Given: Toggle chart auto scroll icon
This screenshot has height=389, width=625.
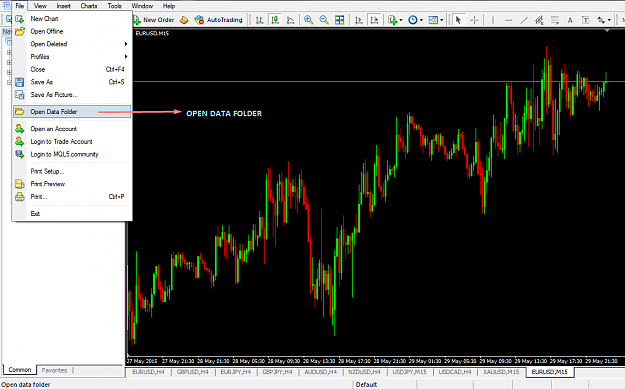Looking at the screenshot, I should 359,20.
